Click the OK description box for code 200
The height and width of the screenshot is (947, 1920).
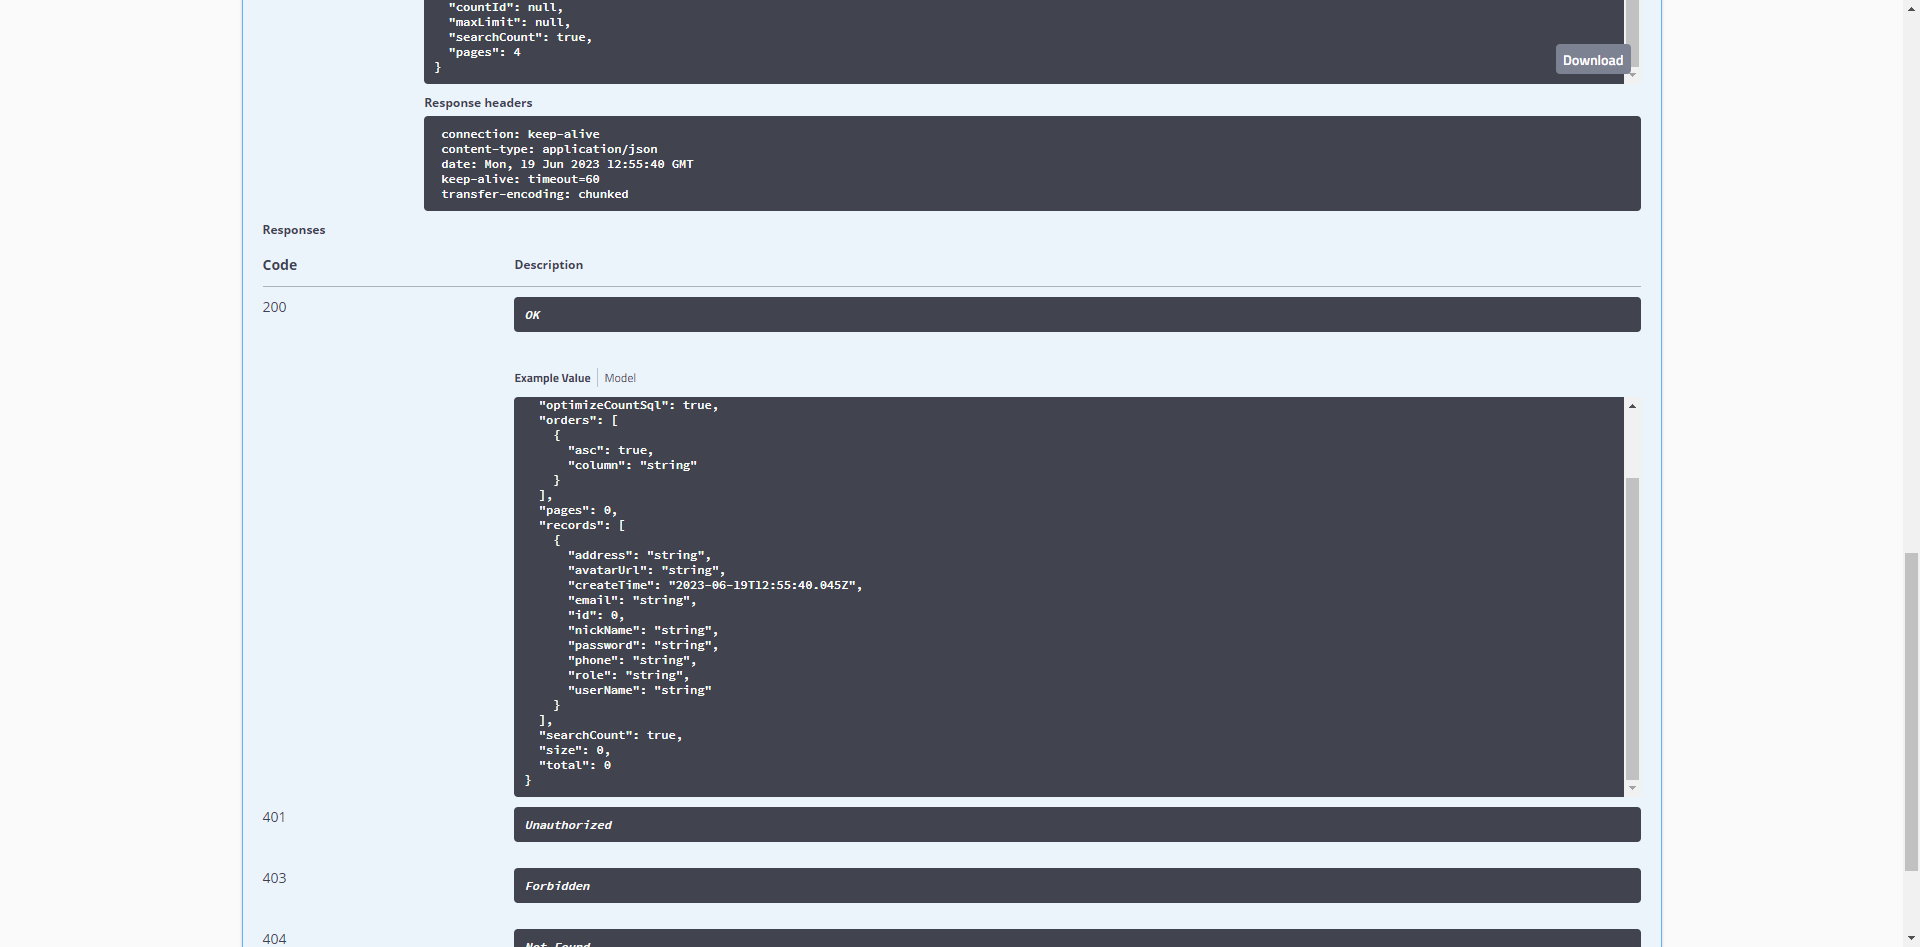click(1076, 315)
